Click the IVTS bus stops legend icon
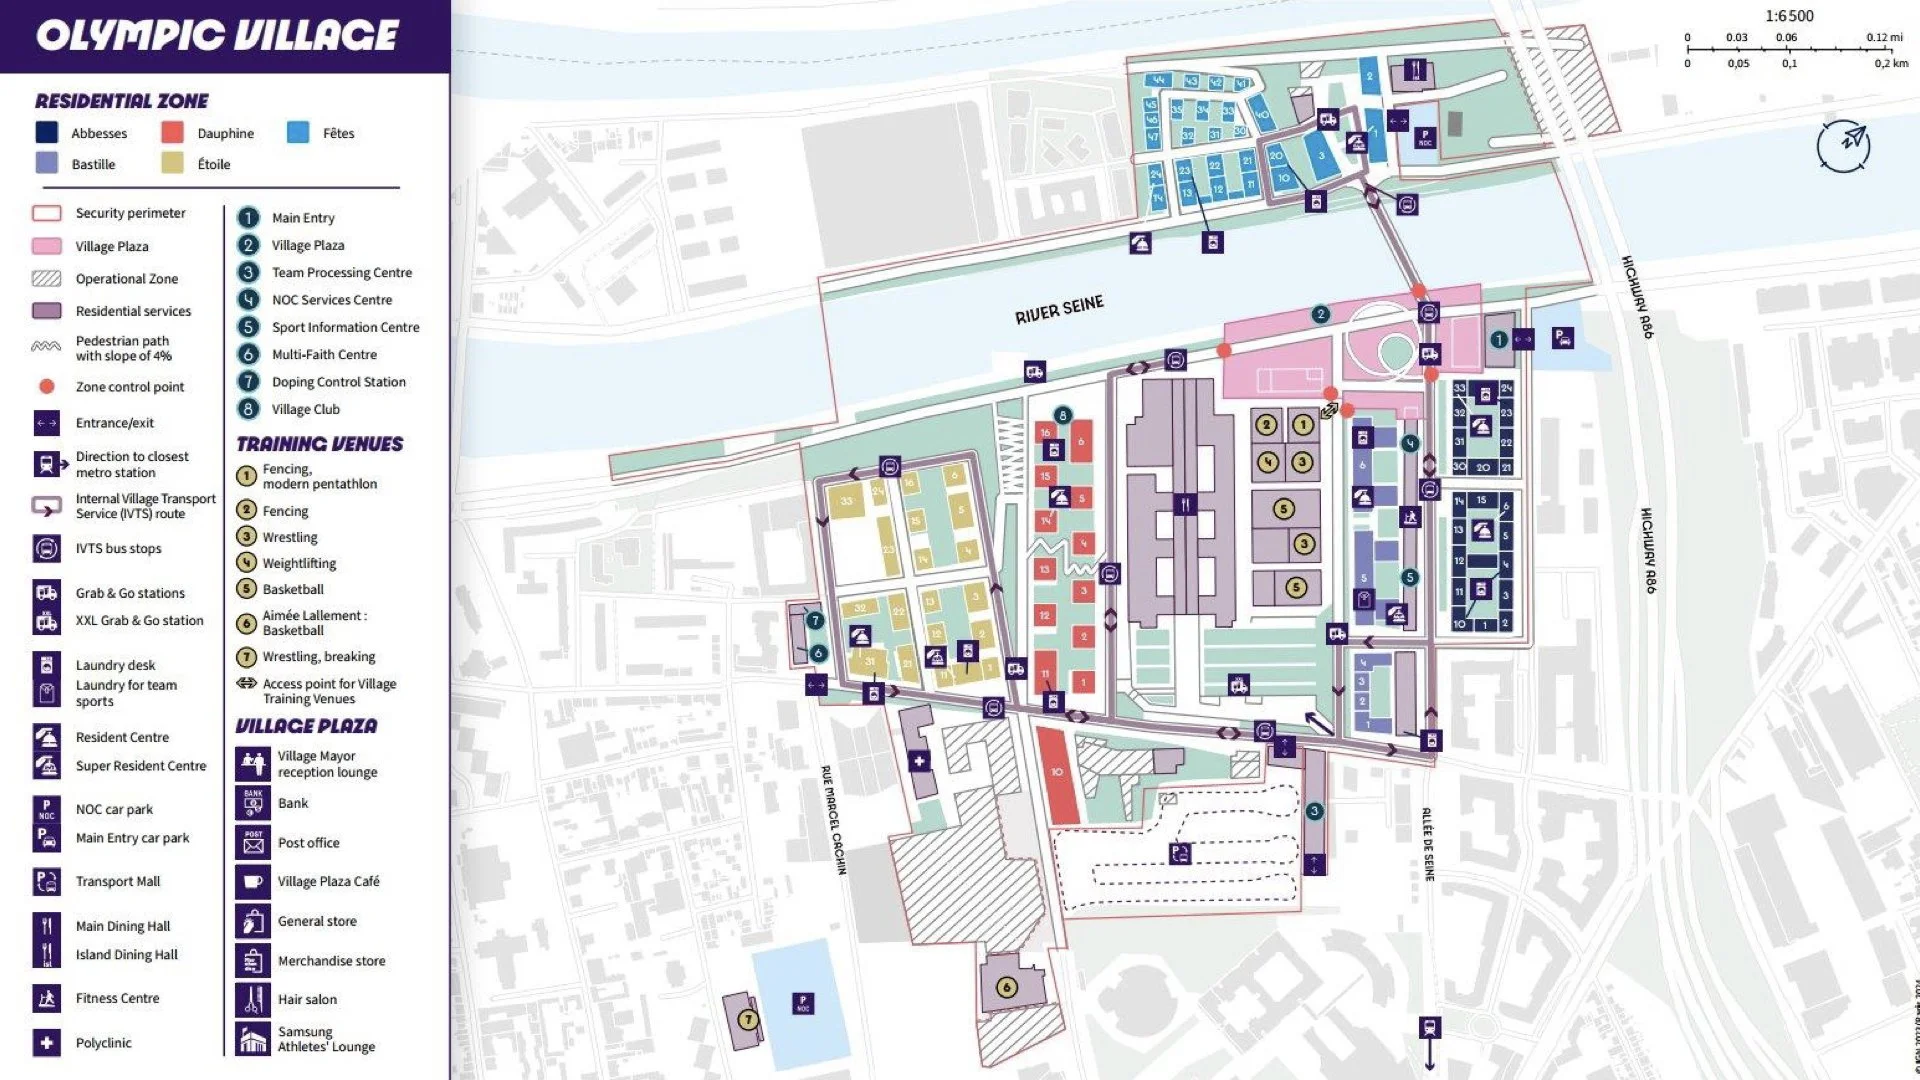This screenshot has height=1080, width=1920. 46,548
